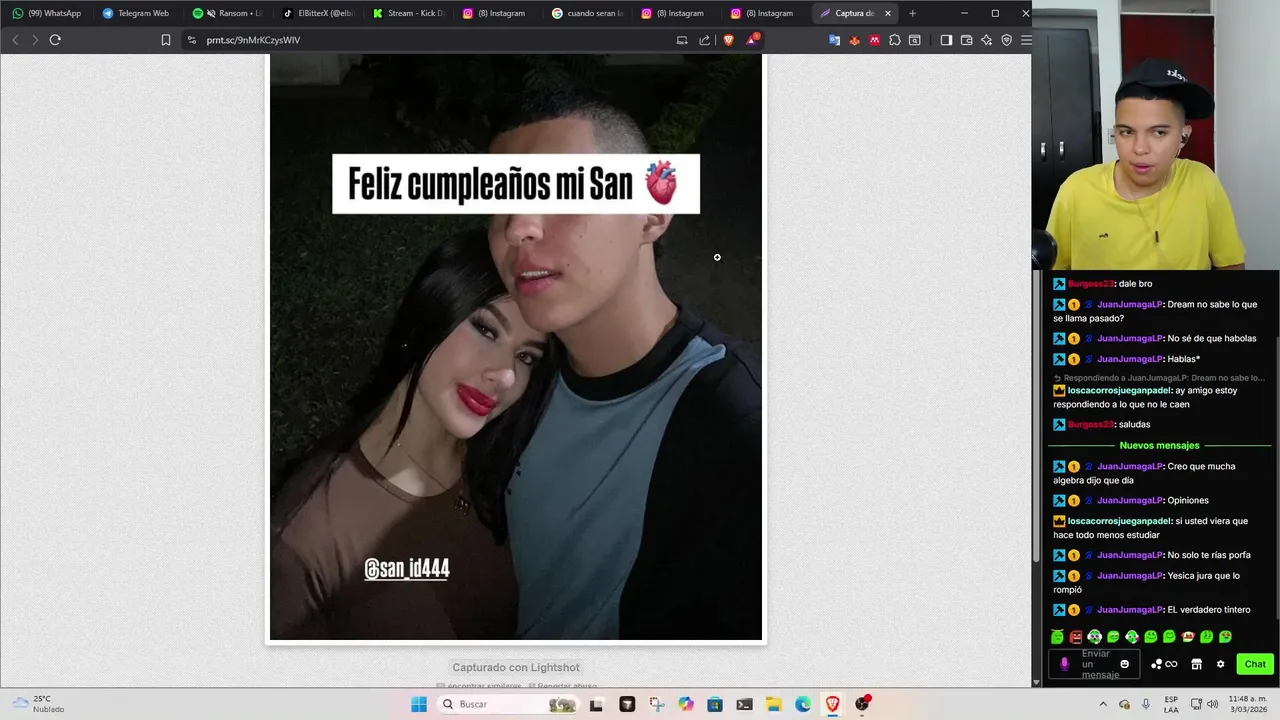Open the Copilot taskbar icon
The height and width of the screenshot is (720, 1280).
[x=686, y=704]
